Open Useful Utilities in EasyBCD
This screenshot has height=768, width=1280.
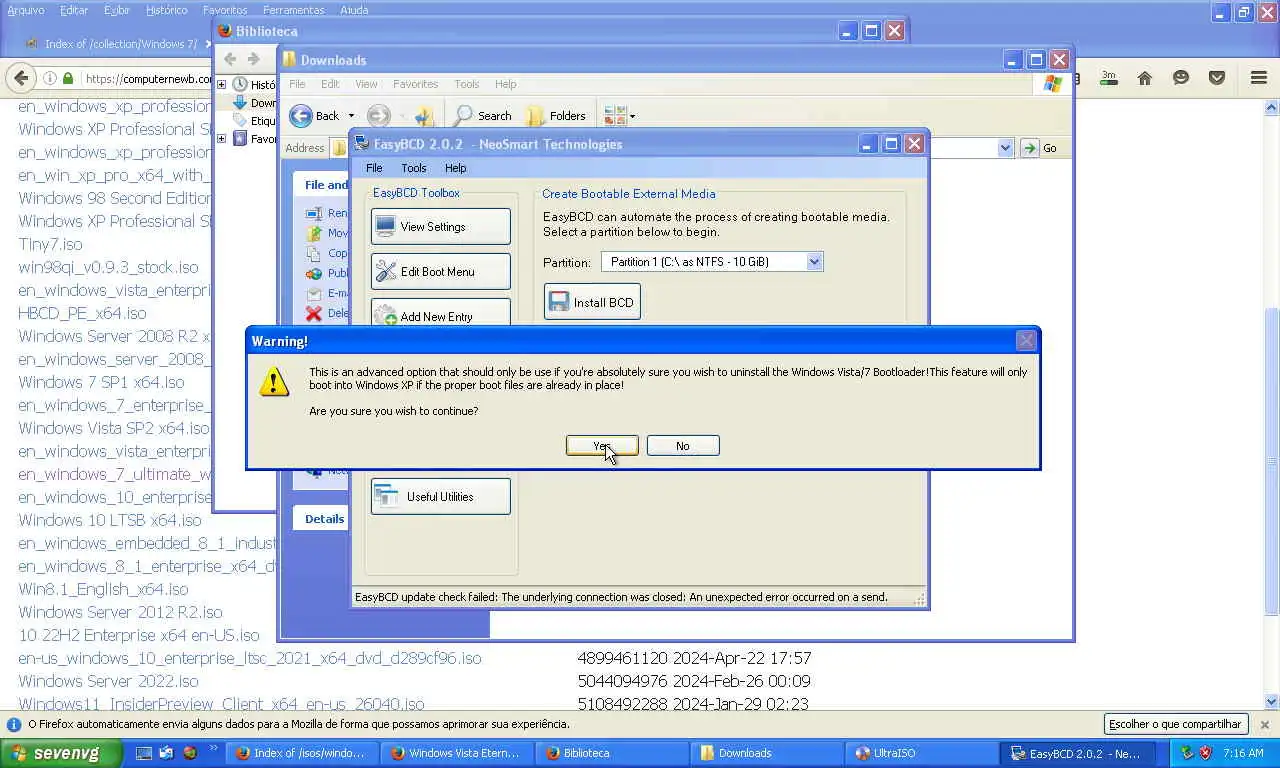click(x=440, y=497)
